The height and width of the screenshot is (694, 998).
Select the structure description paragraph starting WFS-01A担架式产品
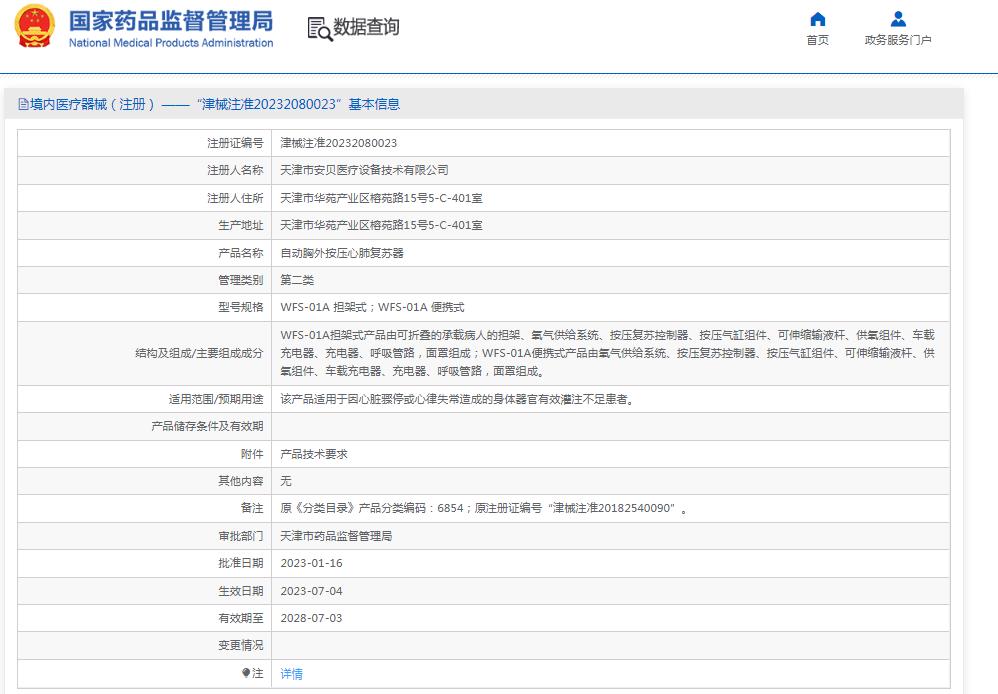click(x=608, y=353)
